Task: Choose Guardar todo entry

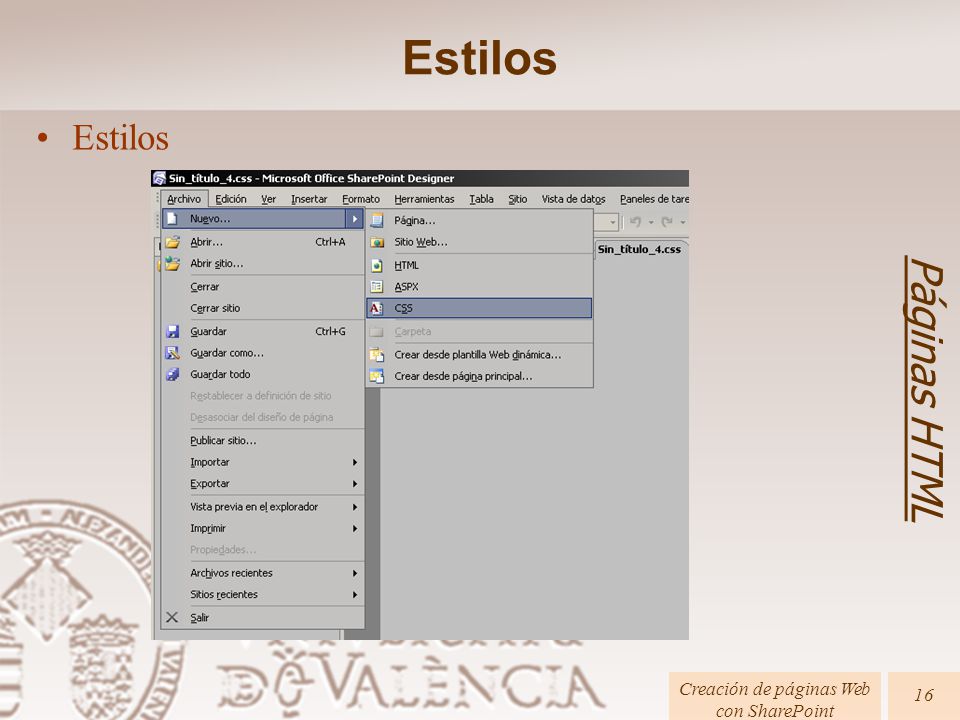Action: point(263,374)
